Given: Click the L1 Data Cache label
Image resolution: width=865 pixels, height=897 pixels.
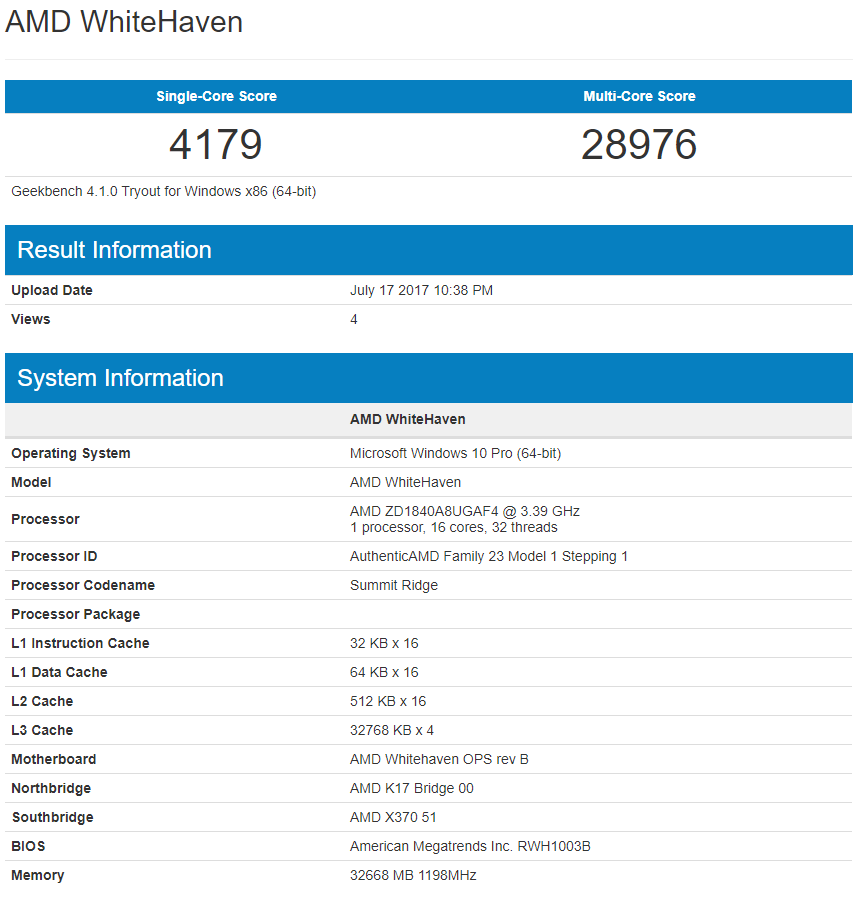Looking at the screenshot, I should coord(59,672).
